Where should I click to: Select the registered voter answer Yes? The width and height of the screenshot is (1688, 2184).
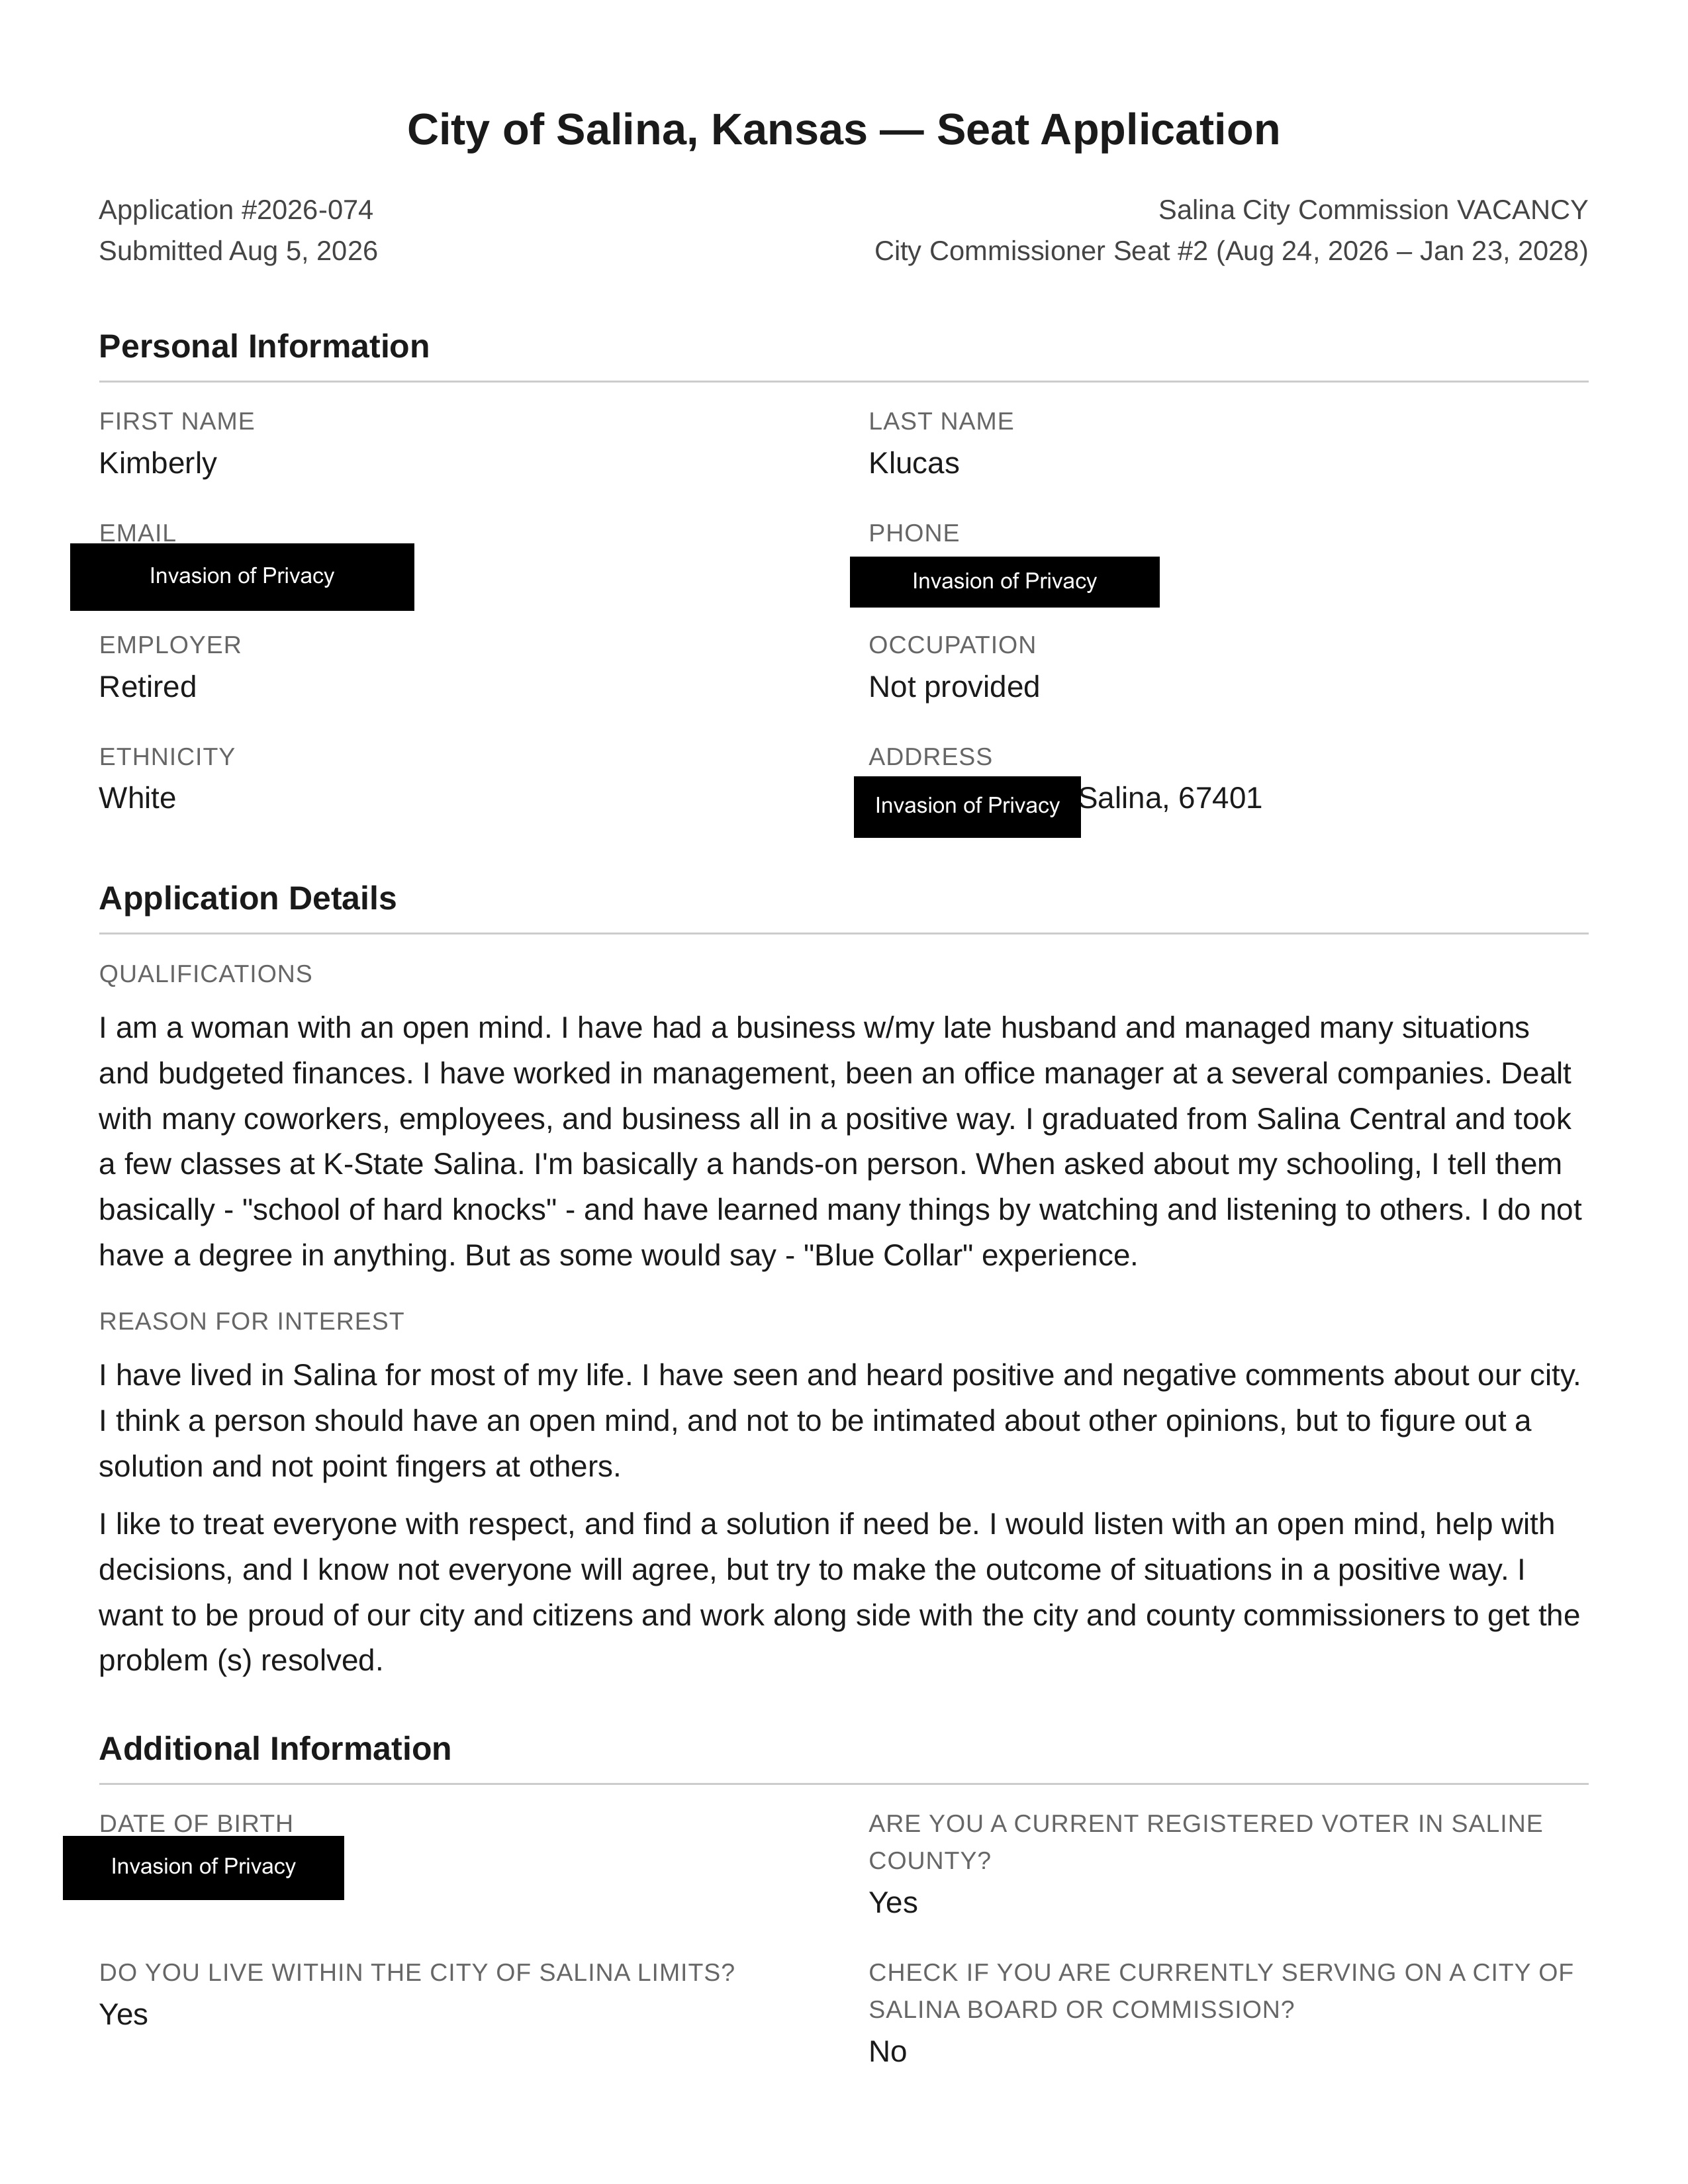click(893, 1902)
